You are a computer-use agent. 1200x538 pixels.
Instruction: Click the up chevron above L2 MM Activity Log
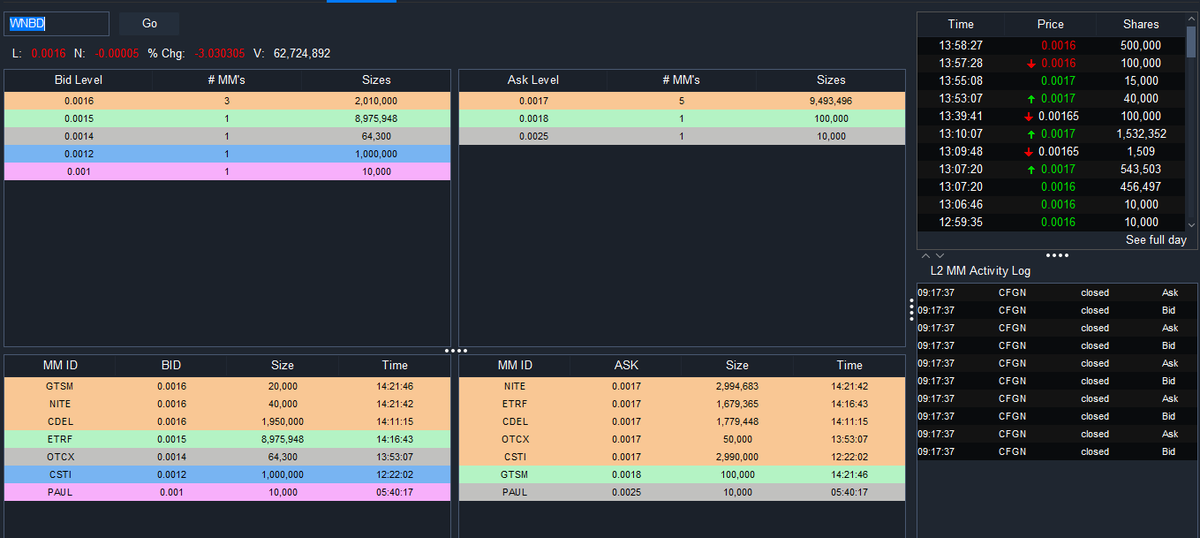[925, 256]
